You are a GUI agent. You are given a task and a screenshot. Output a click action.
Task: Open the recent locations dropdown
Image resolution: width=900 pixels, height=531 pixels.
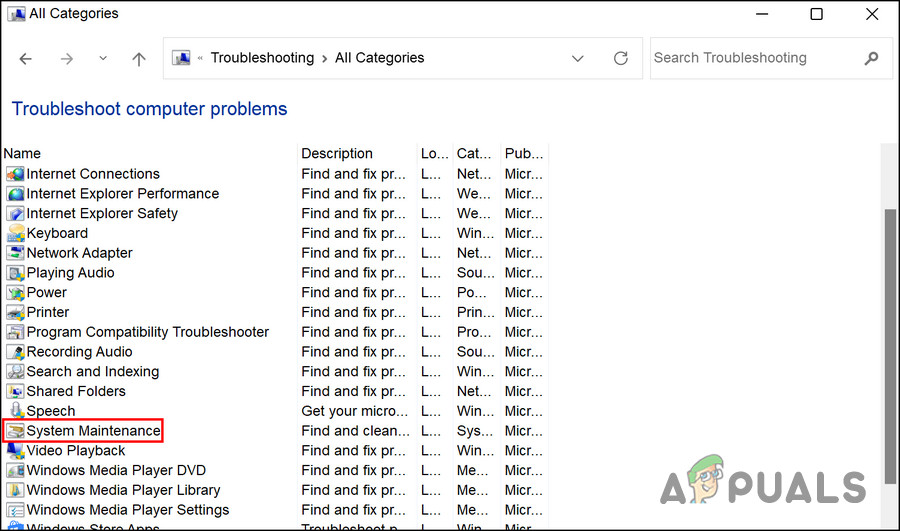103,59
